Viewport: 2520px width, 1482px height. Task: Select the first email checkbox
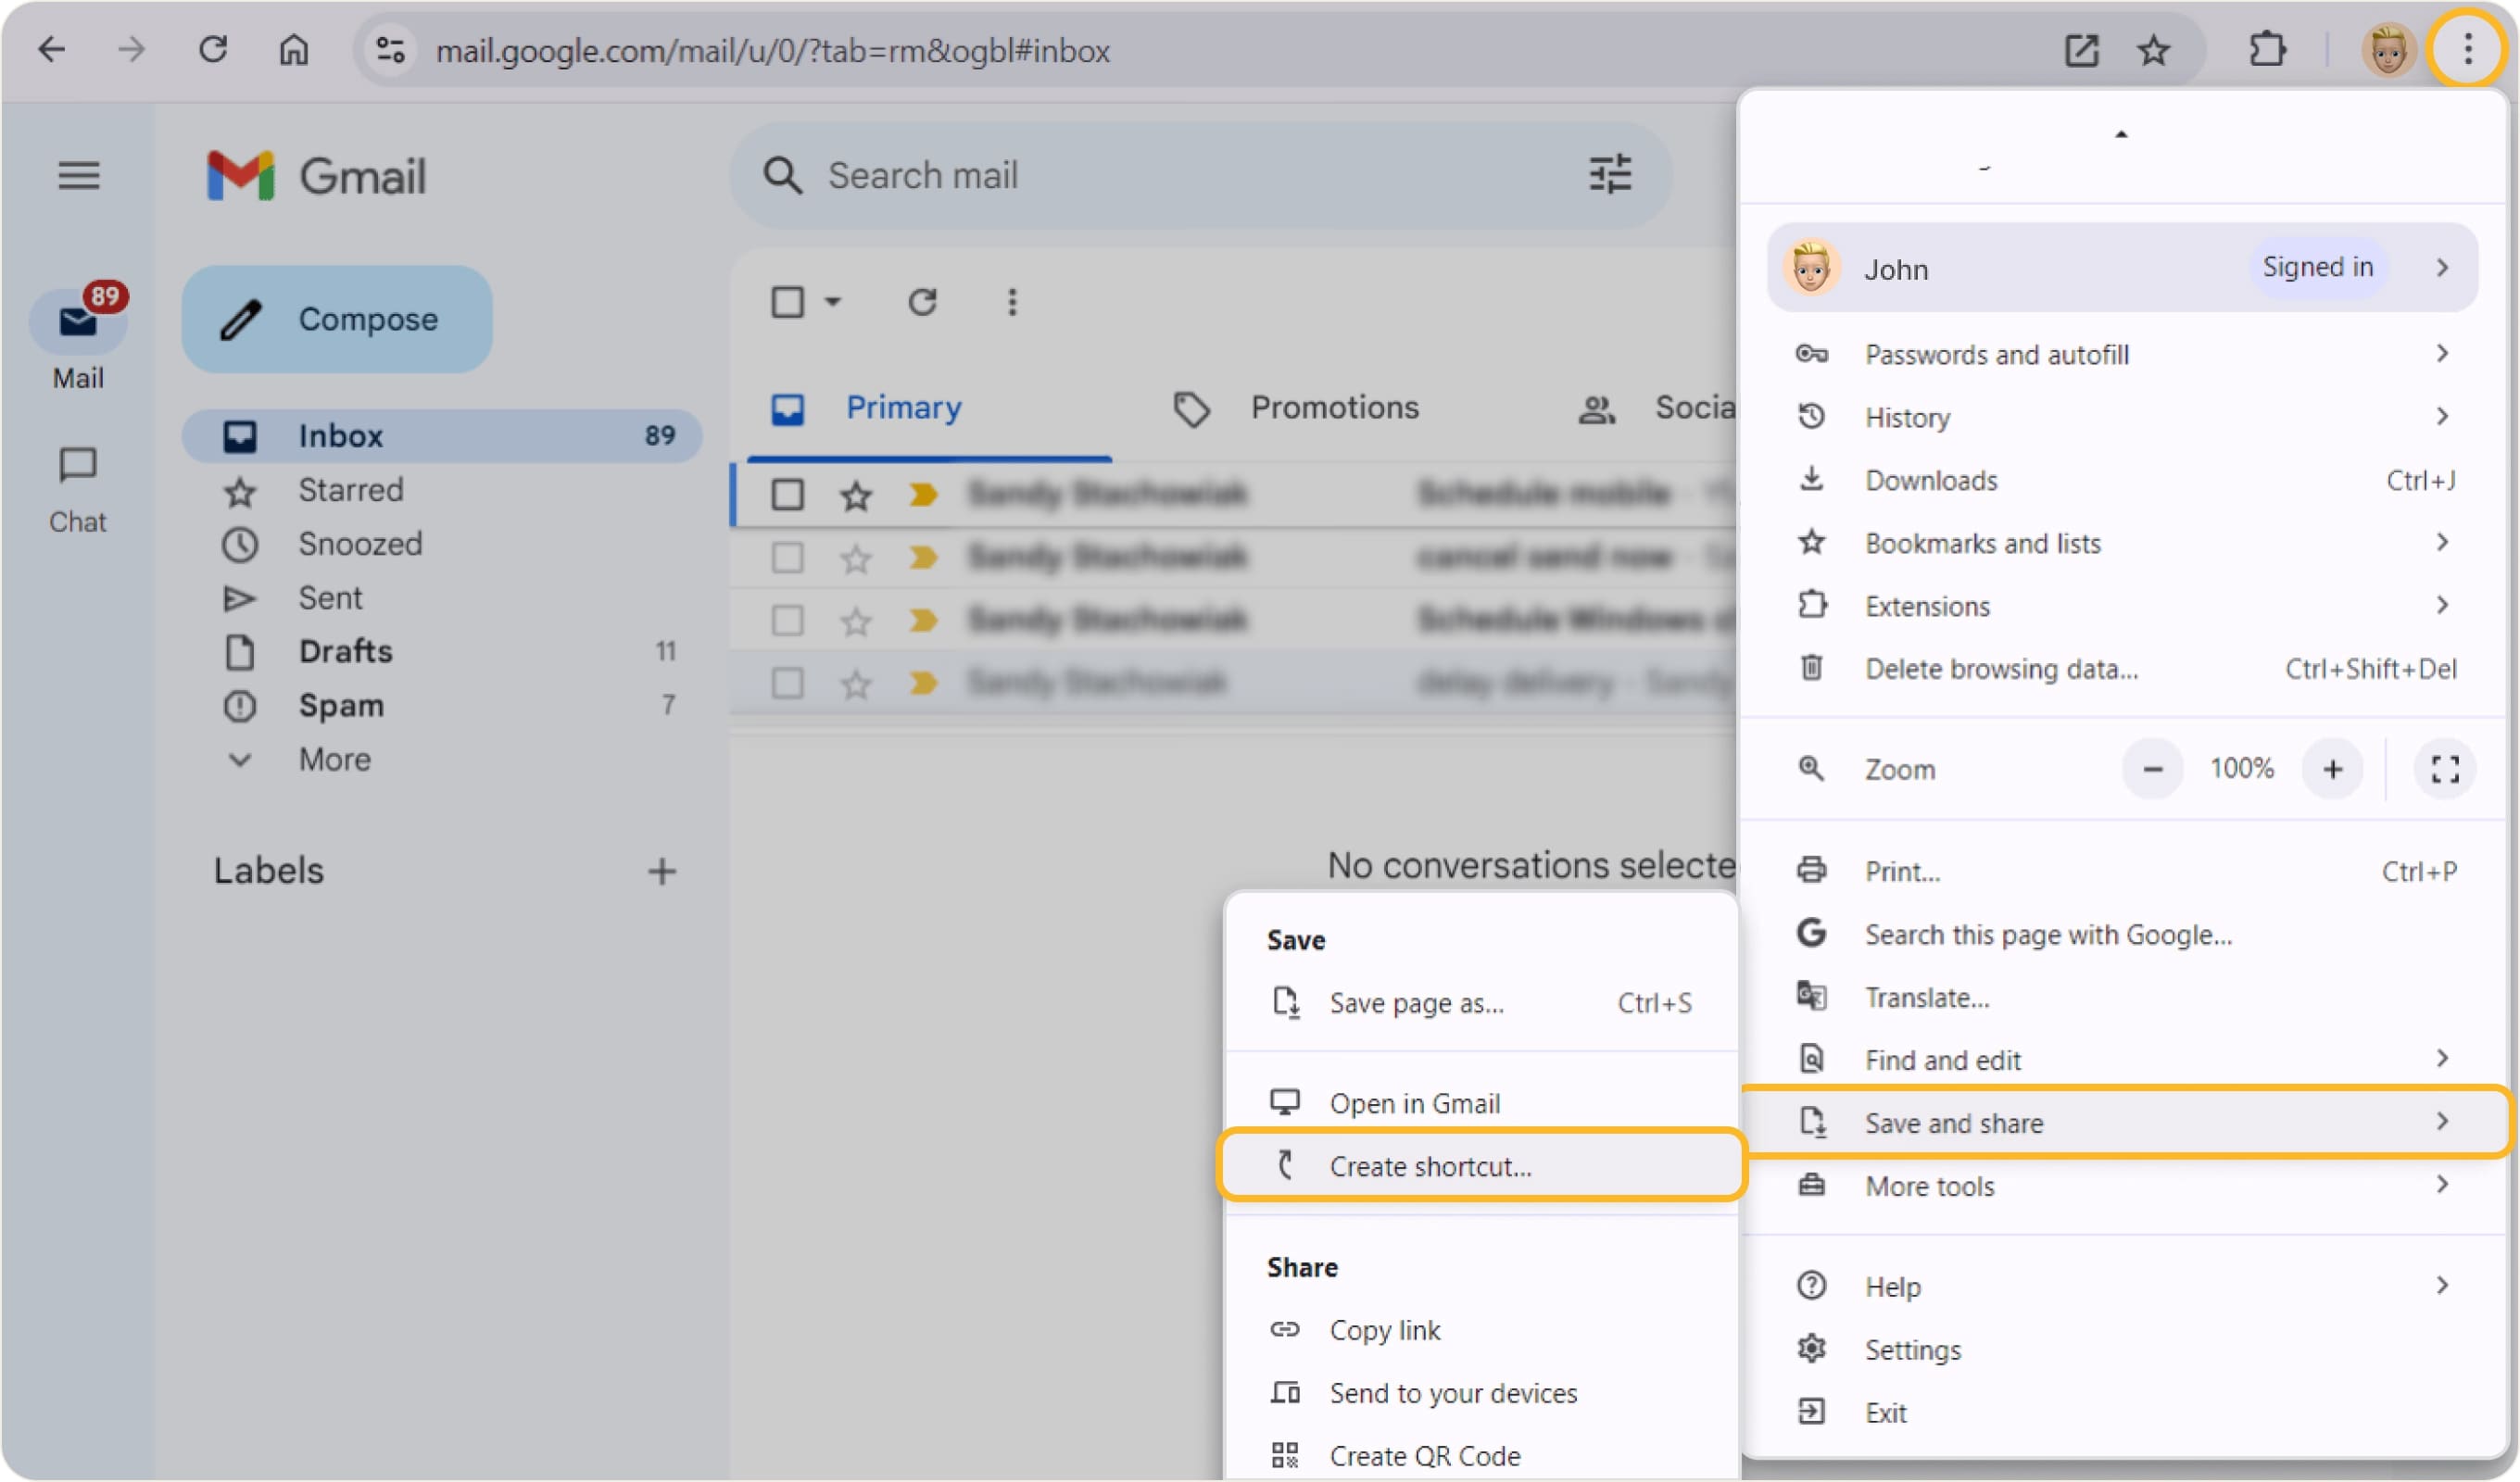pyautogui.click(x=788, y=495)
